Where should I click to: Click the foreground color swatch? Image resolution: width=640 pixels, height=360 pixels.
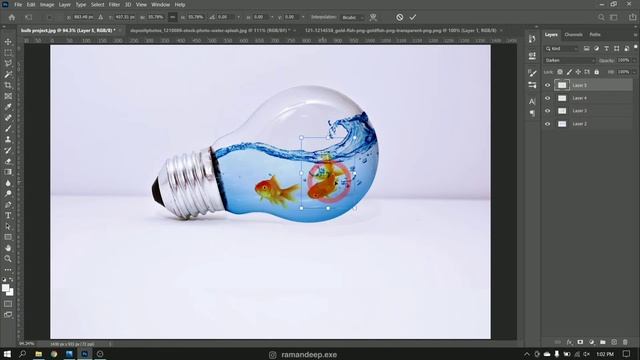point(5,288)
